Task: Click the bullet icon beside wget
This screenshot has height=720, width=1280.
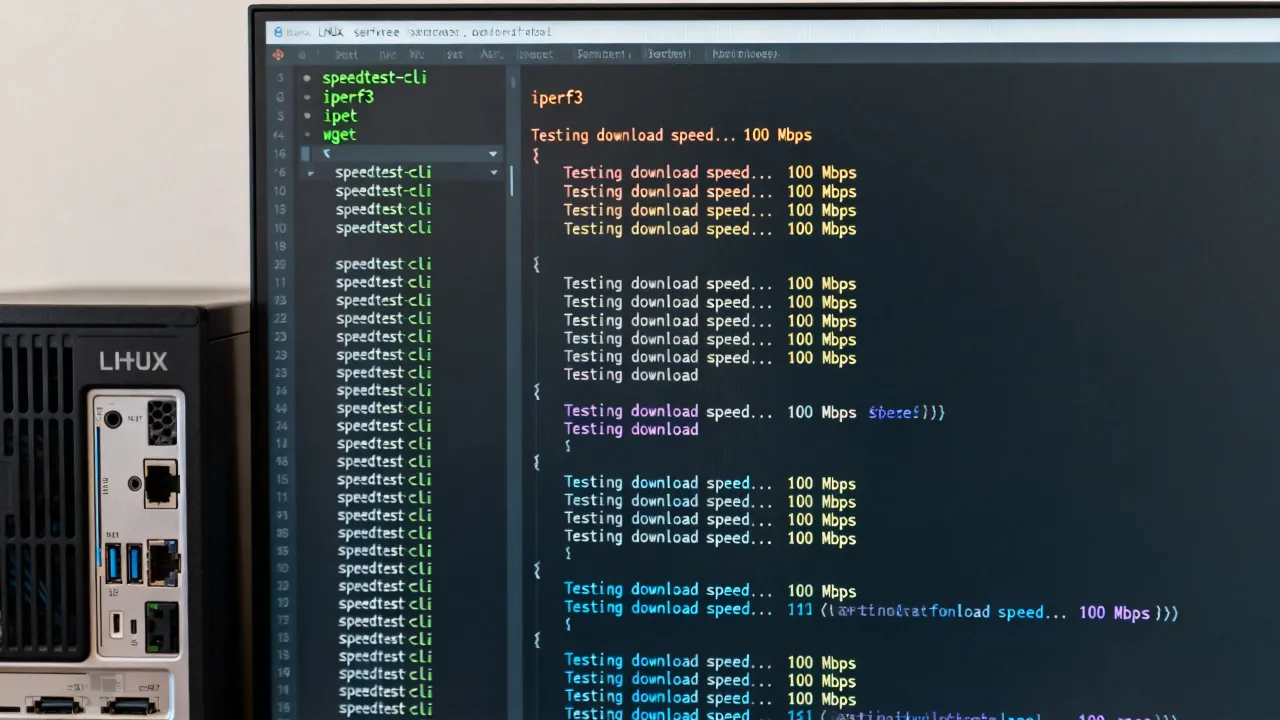Action: [306, 135]
